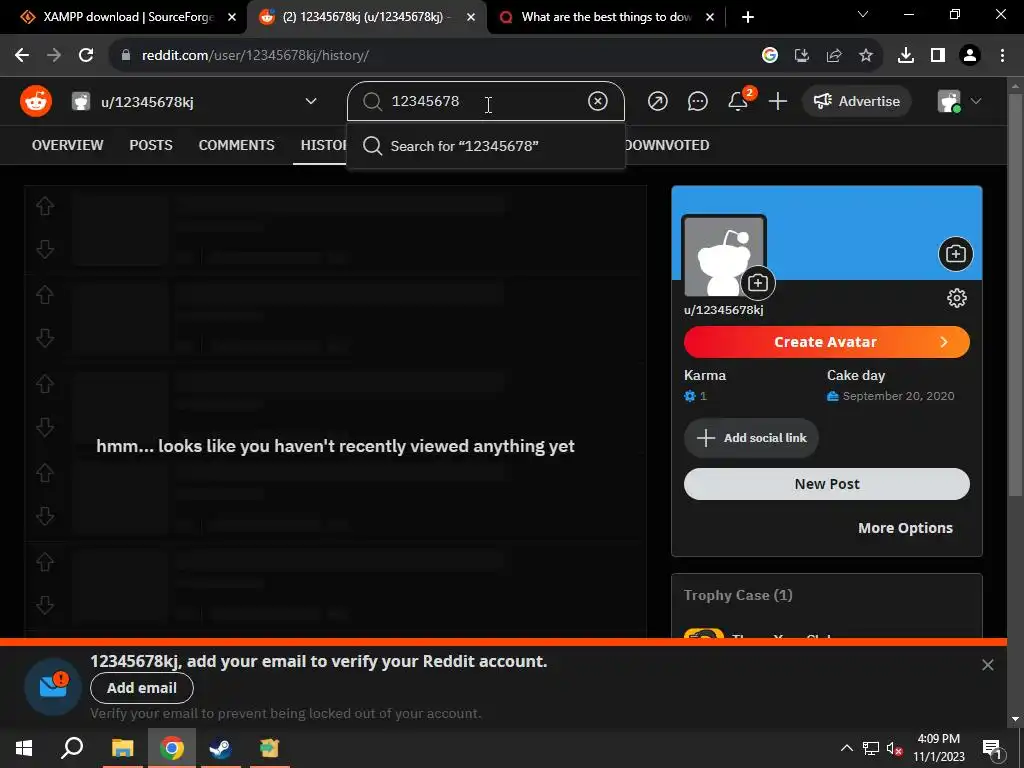Open Windows taskbar search
1024x768 pixels.
tap(72, 748)
